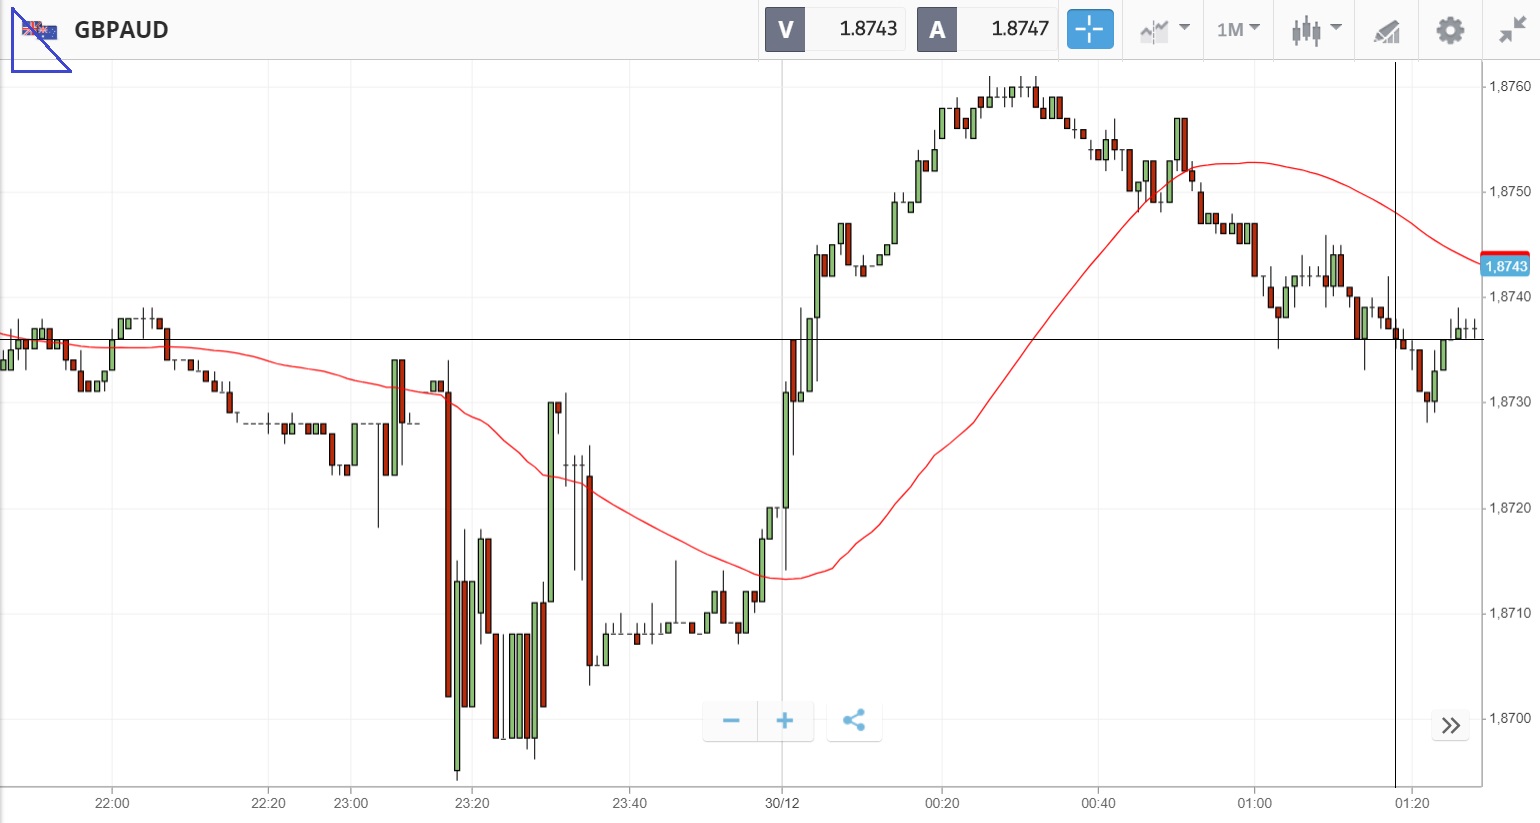Viewport: 1540px width, 823px height.
Task: Click the V sell price button
Action: [x=785, y=29]
